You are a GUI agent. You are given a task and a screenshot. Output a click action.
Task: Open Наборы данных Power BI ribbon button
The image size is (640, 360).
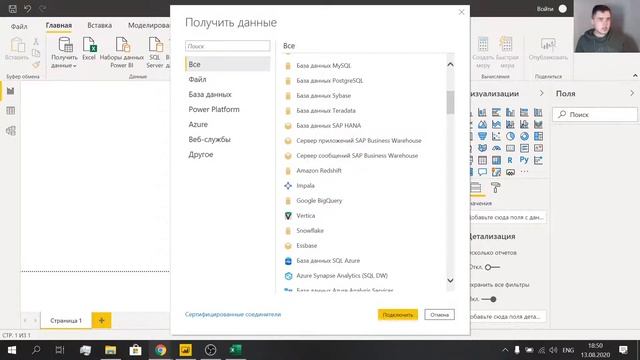122,52
